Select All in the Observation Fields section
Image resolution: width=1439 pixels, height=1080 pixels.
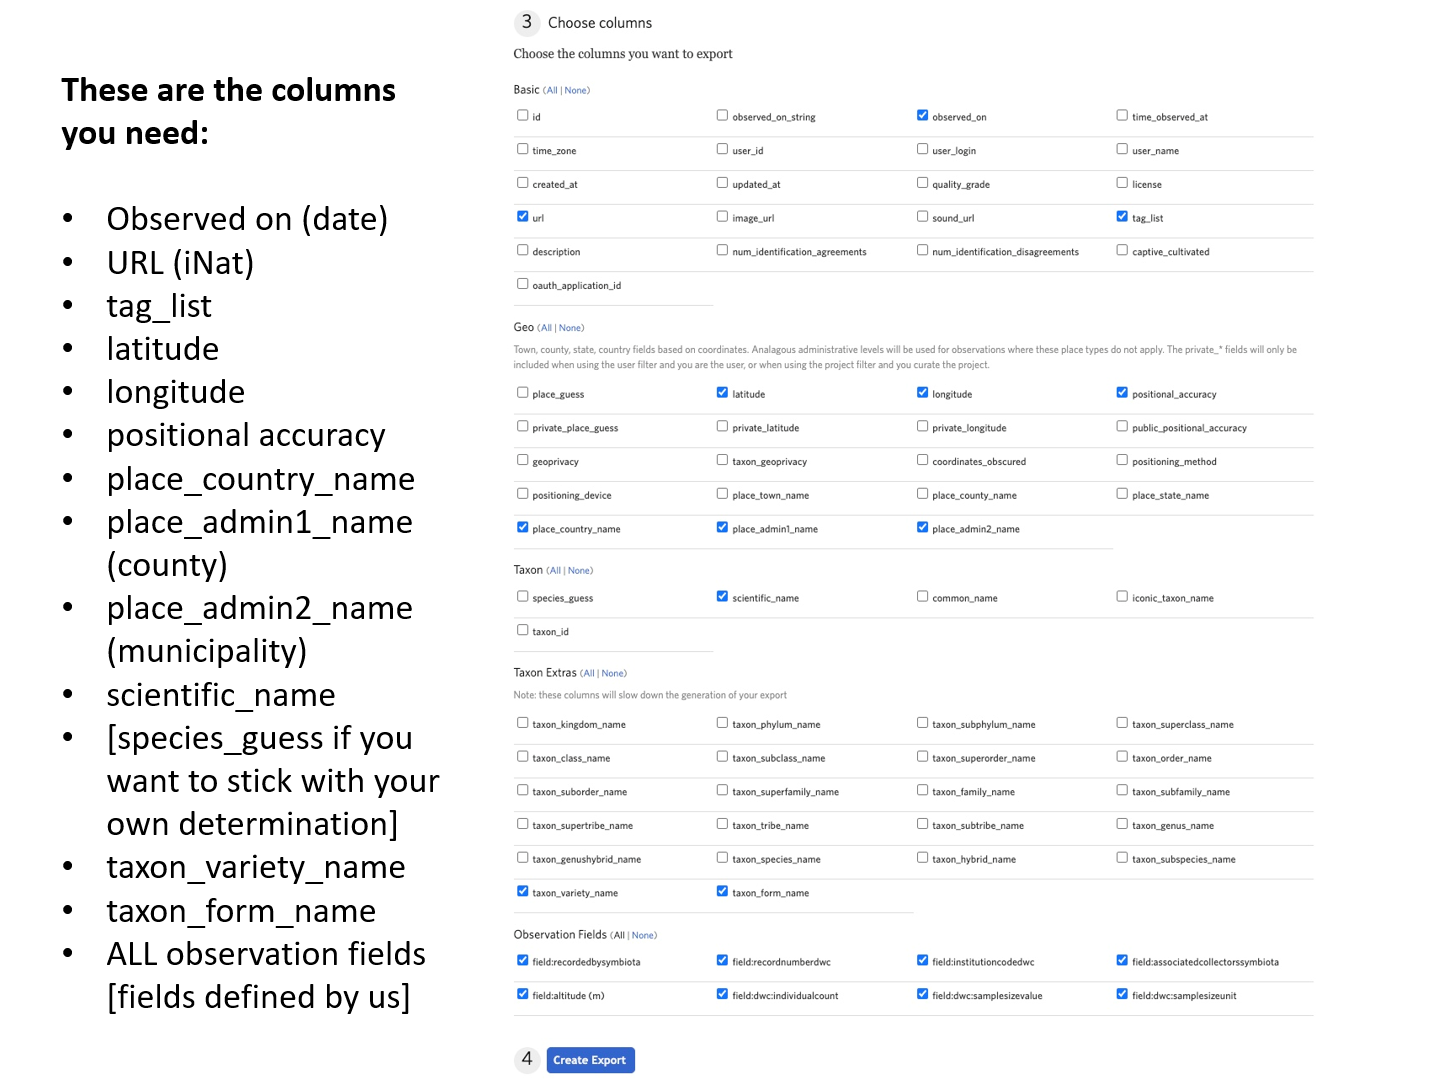click(618, 934)
